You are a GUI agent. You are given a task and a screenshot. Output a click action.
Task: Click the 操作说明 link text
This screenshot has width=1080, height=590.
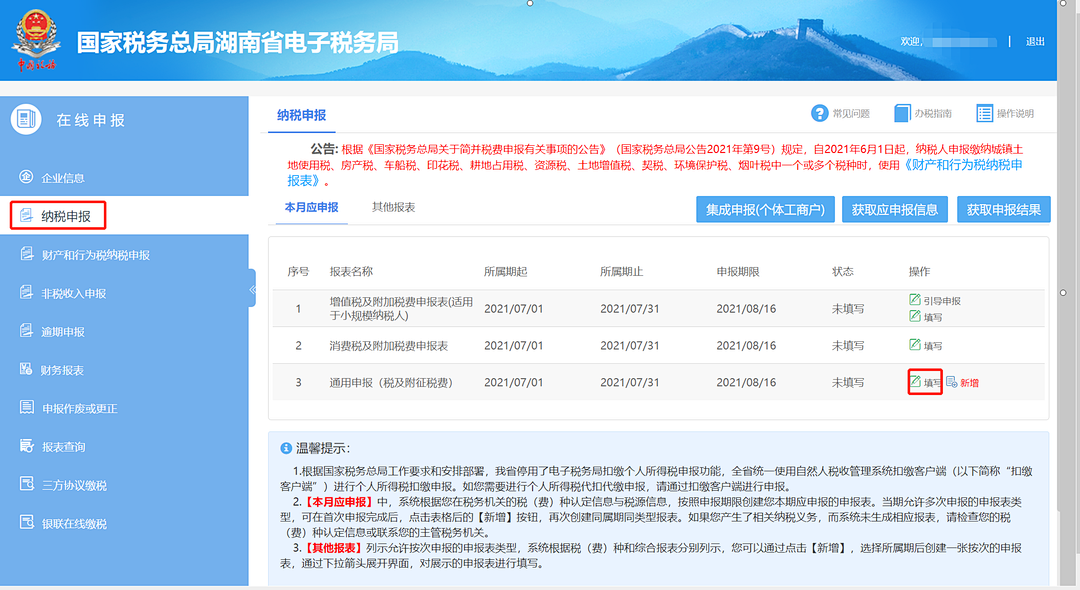[x=1015, y=114]
